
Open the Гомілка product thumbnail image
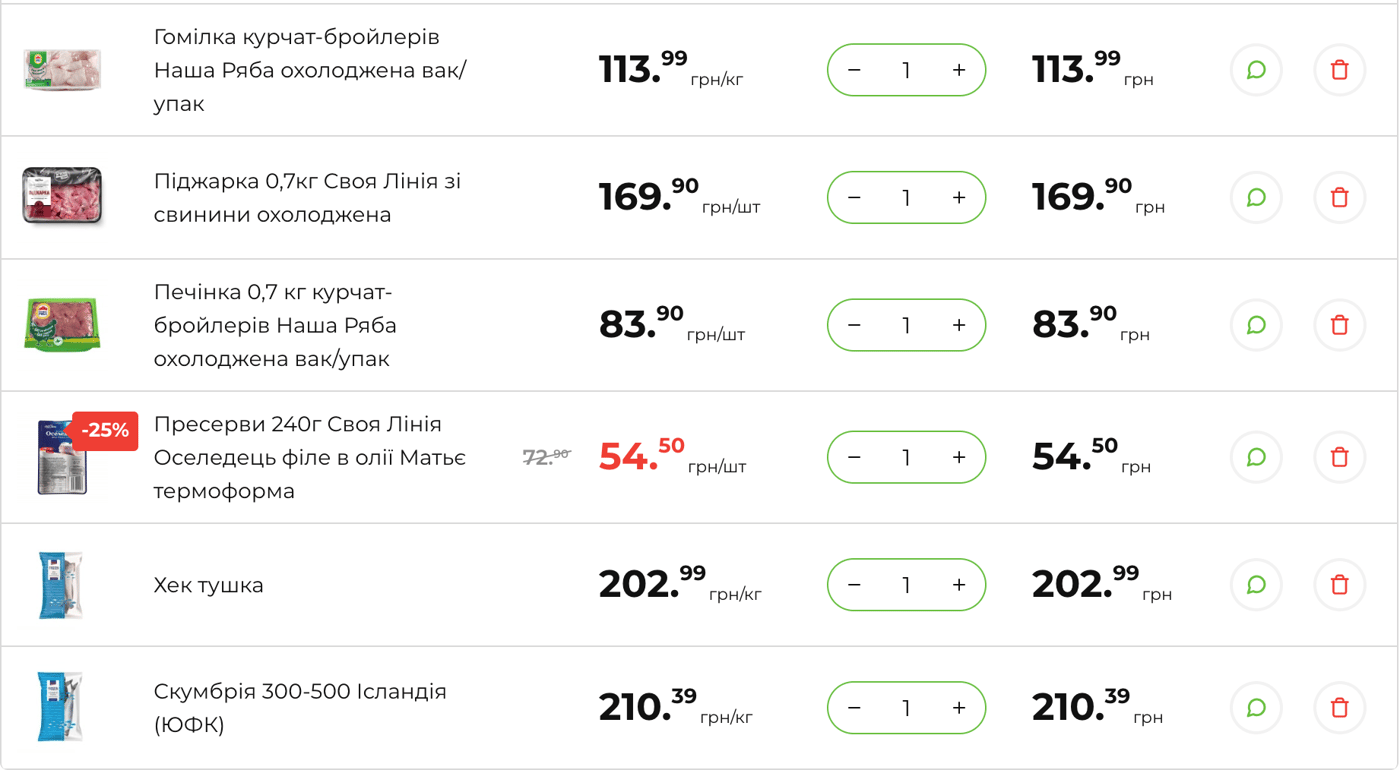pos(62,70)
